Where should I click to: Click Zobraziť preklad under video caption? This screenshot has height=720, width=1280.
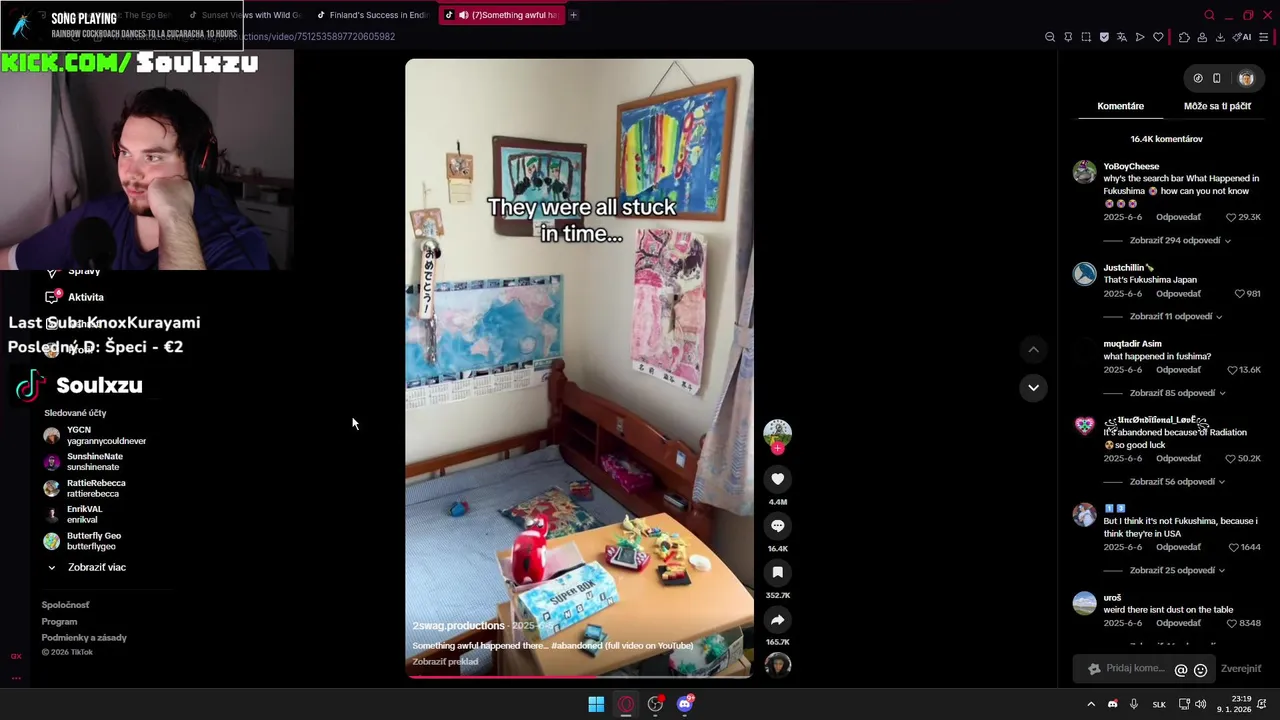(445, 662)
